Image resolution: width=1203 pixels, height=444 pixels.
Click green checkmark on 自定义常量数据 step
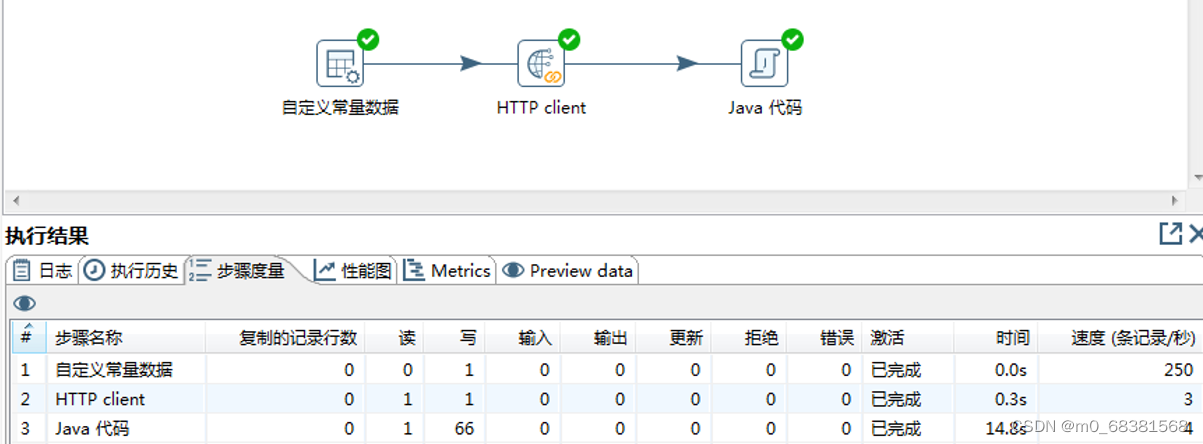click(x=368, y=40)
